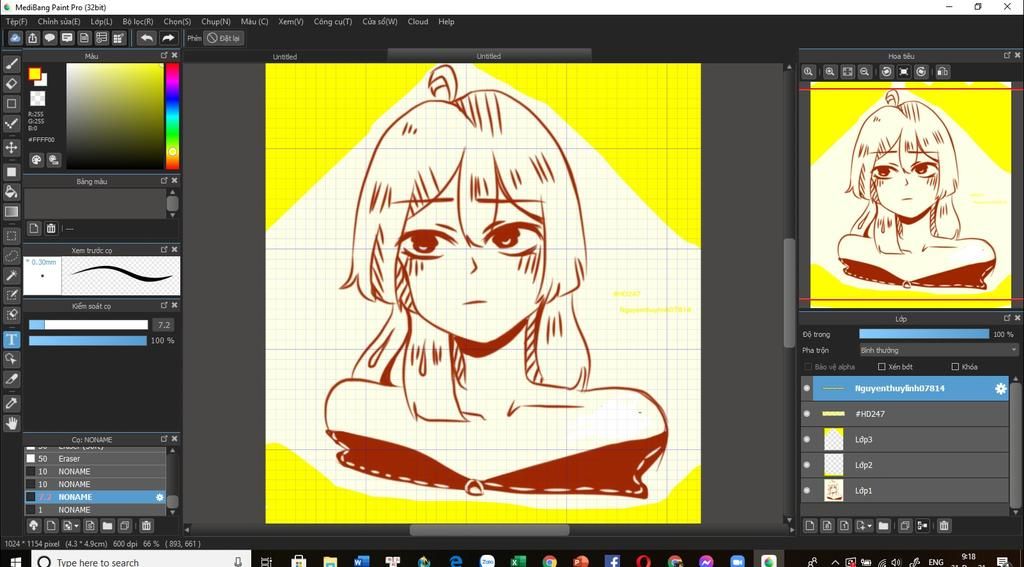The width and height of the screenshot is (1024, 567).
Task: Open the Cloud menu
Action: (418, 22)
